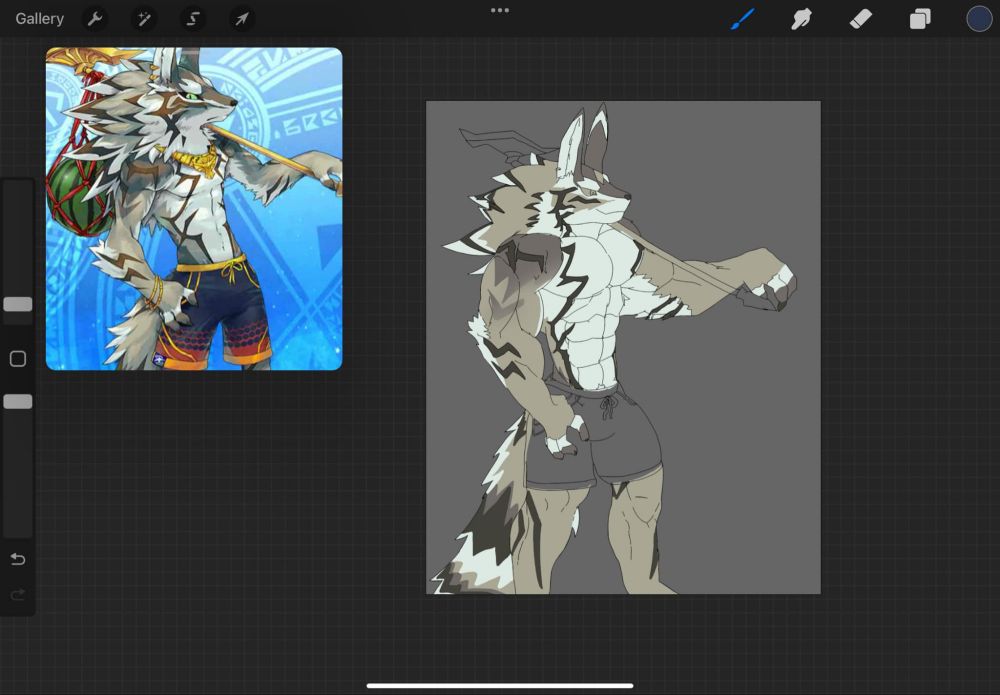Tap the reference image thumbnail
1000x695 pixels.
(x=194, y=208)
